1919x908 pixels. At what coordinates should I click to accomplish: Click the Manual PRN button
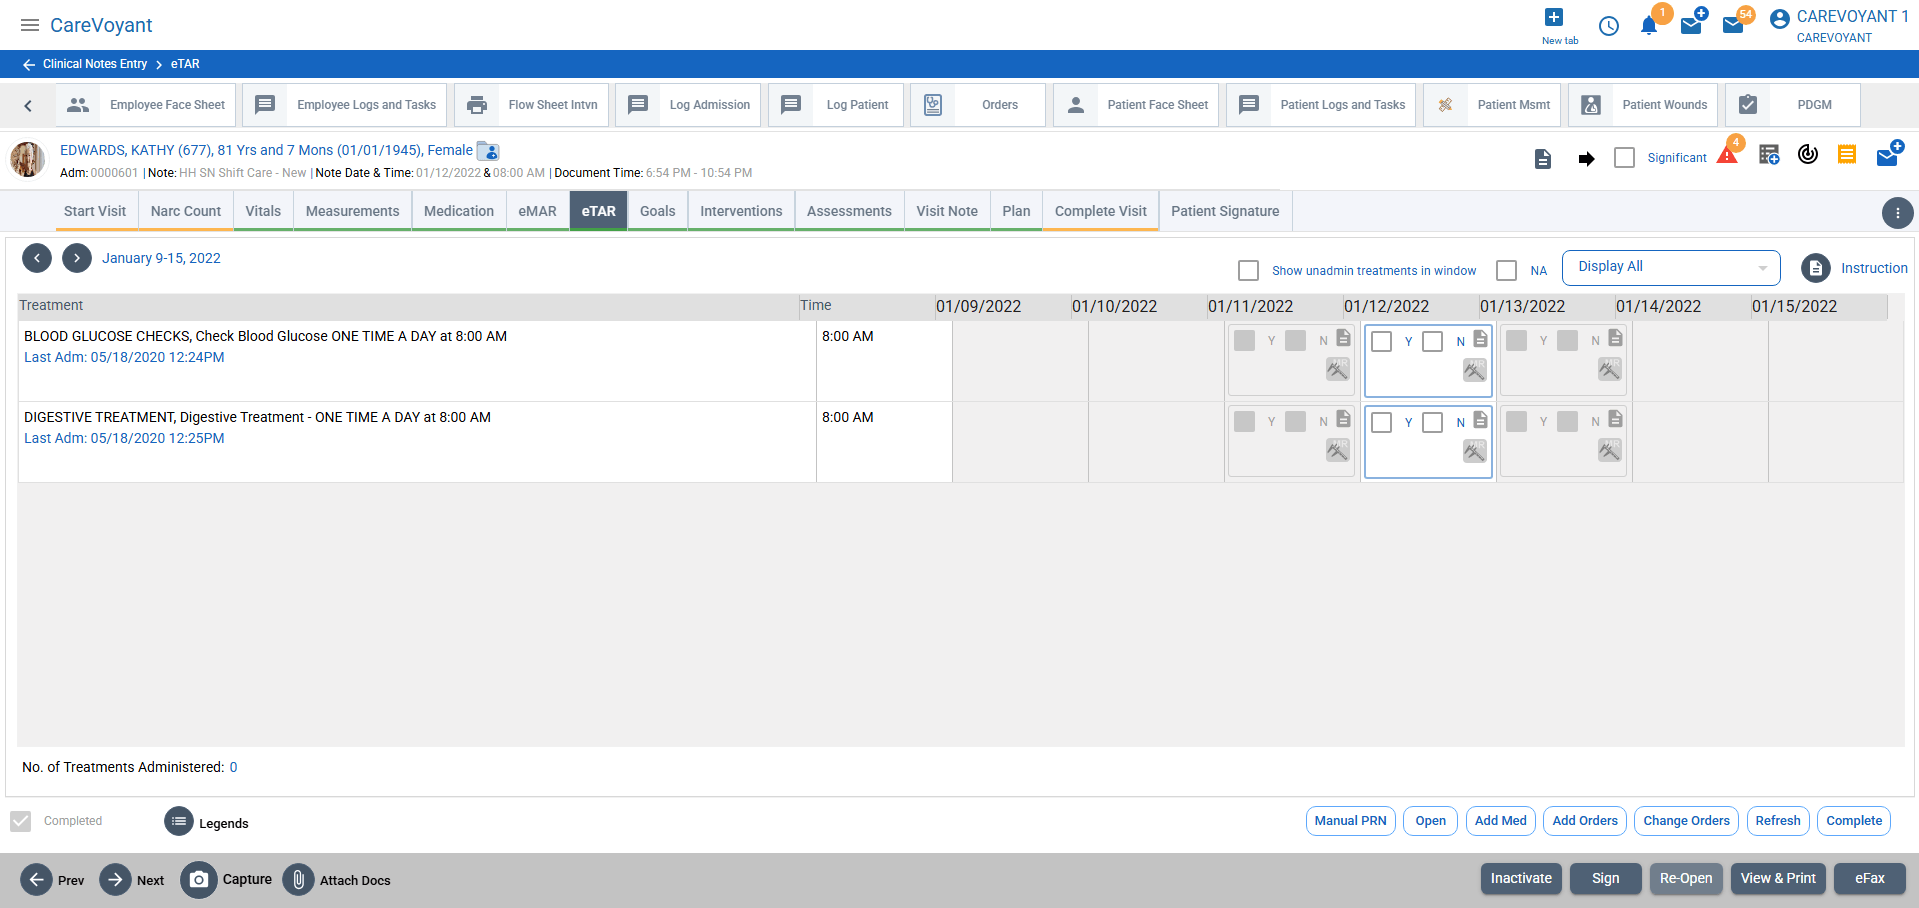(x=1351, y=821)
